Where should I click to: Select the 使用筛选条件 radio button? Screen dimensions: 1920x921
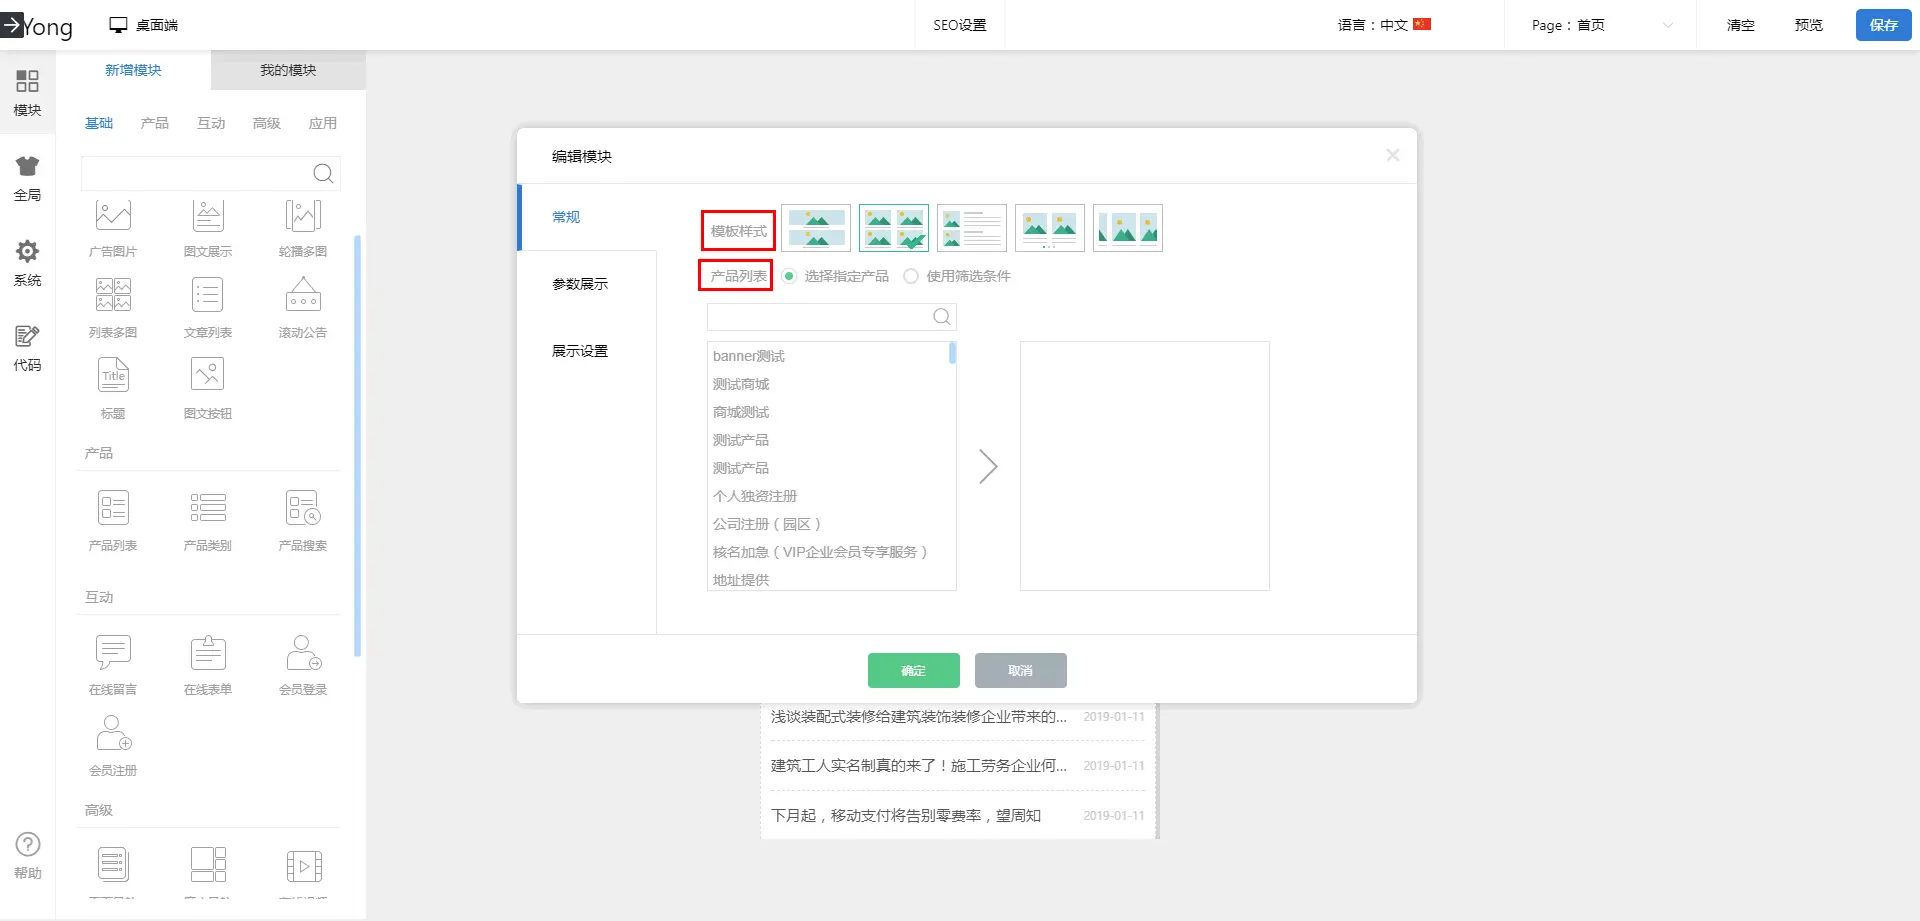pyautogui.click(x=911, y=277)
